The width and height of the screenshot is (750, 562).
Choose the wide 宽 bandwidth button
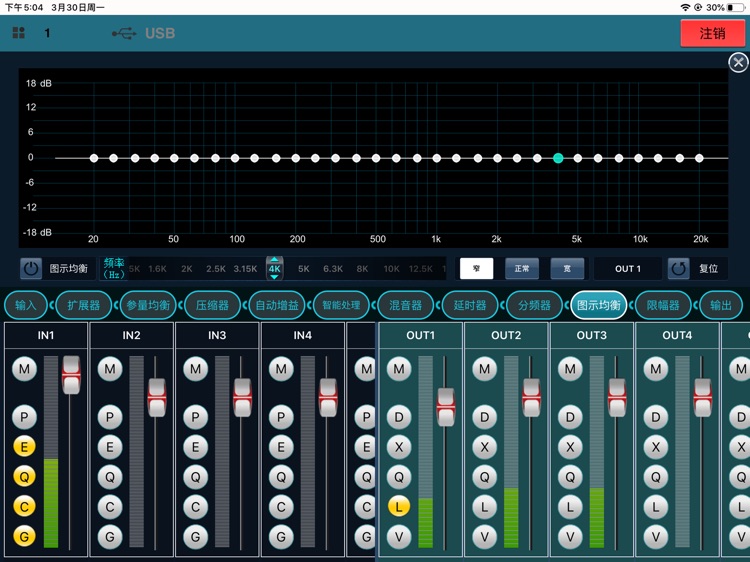point(567,269)
